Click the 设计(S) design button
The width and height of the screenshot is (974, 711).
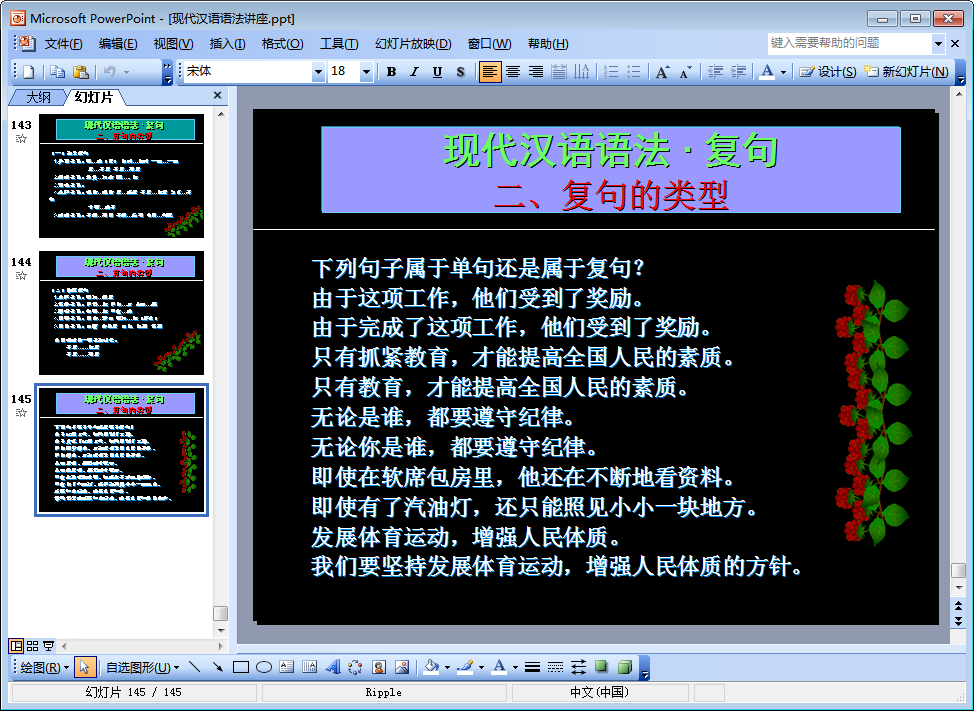pos(828,72)
